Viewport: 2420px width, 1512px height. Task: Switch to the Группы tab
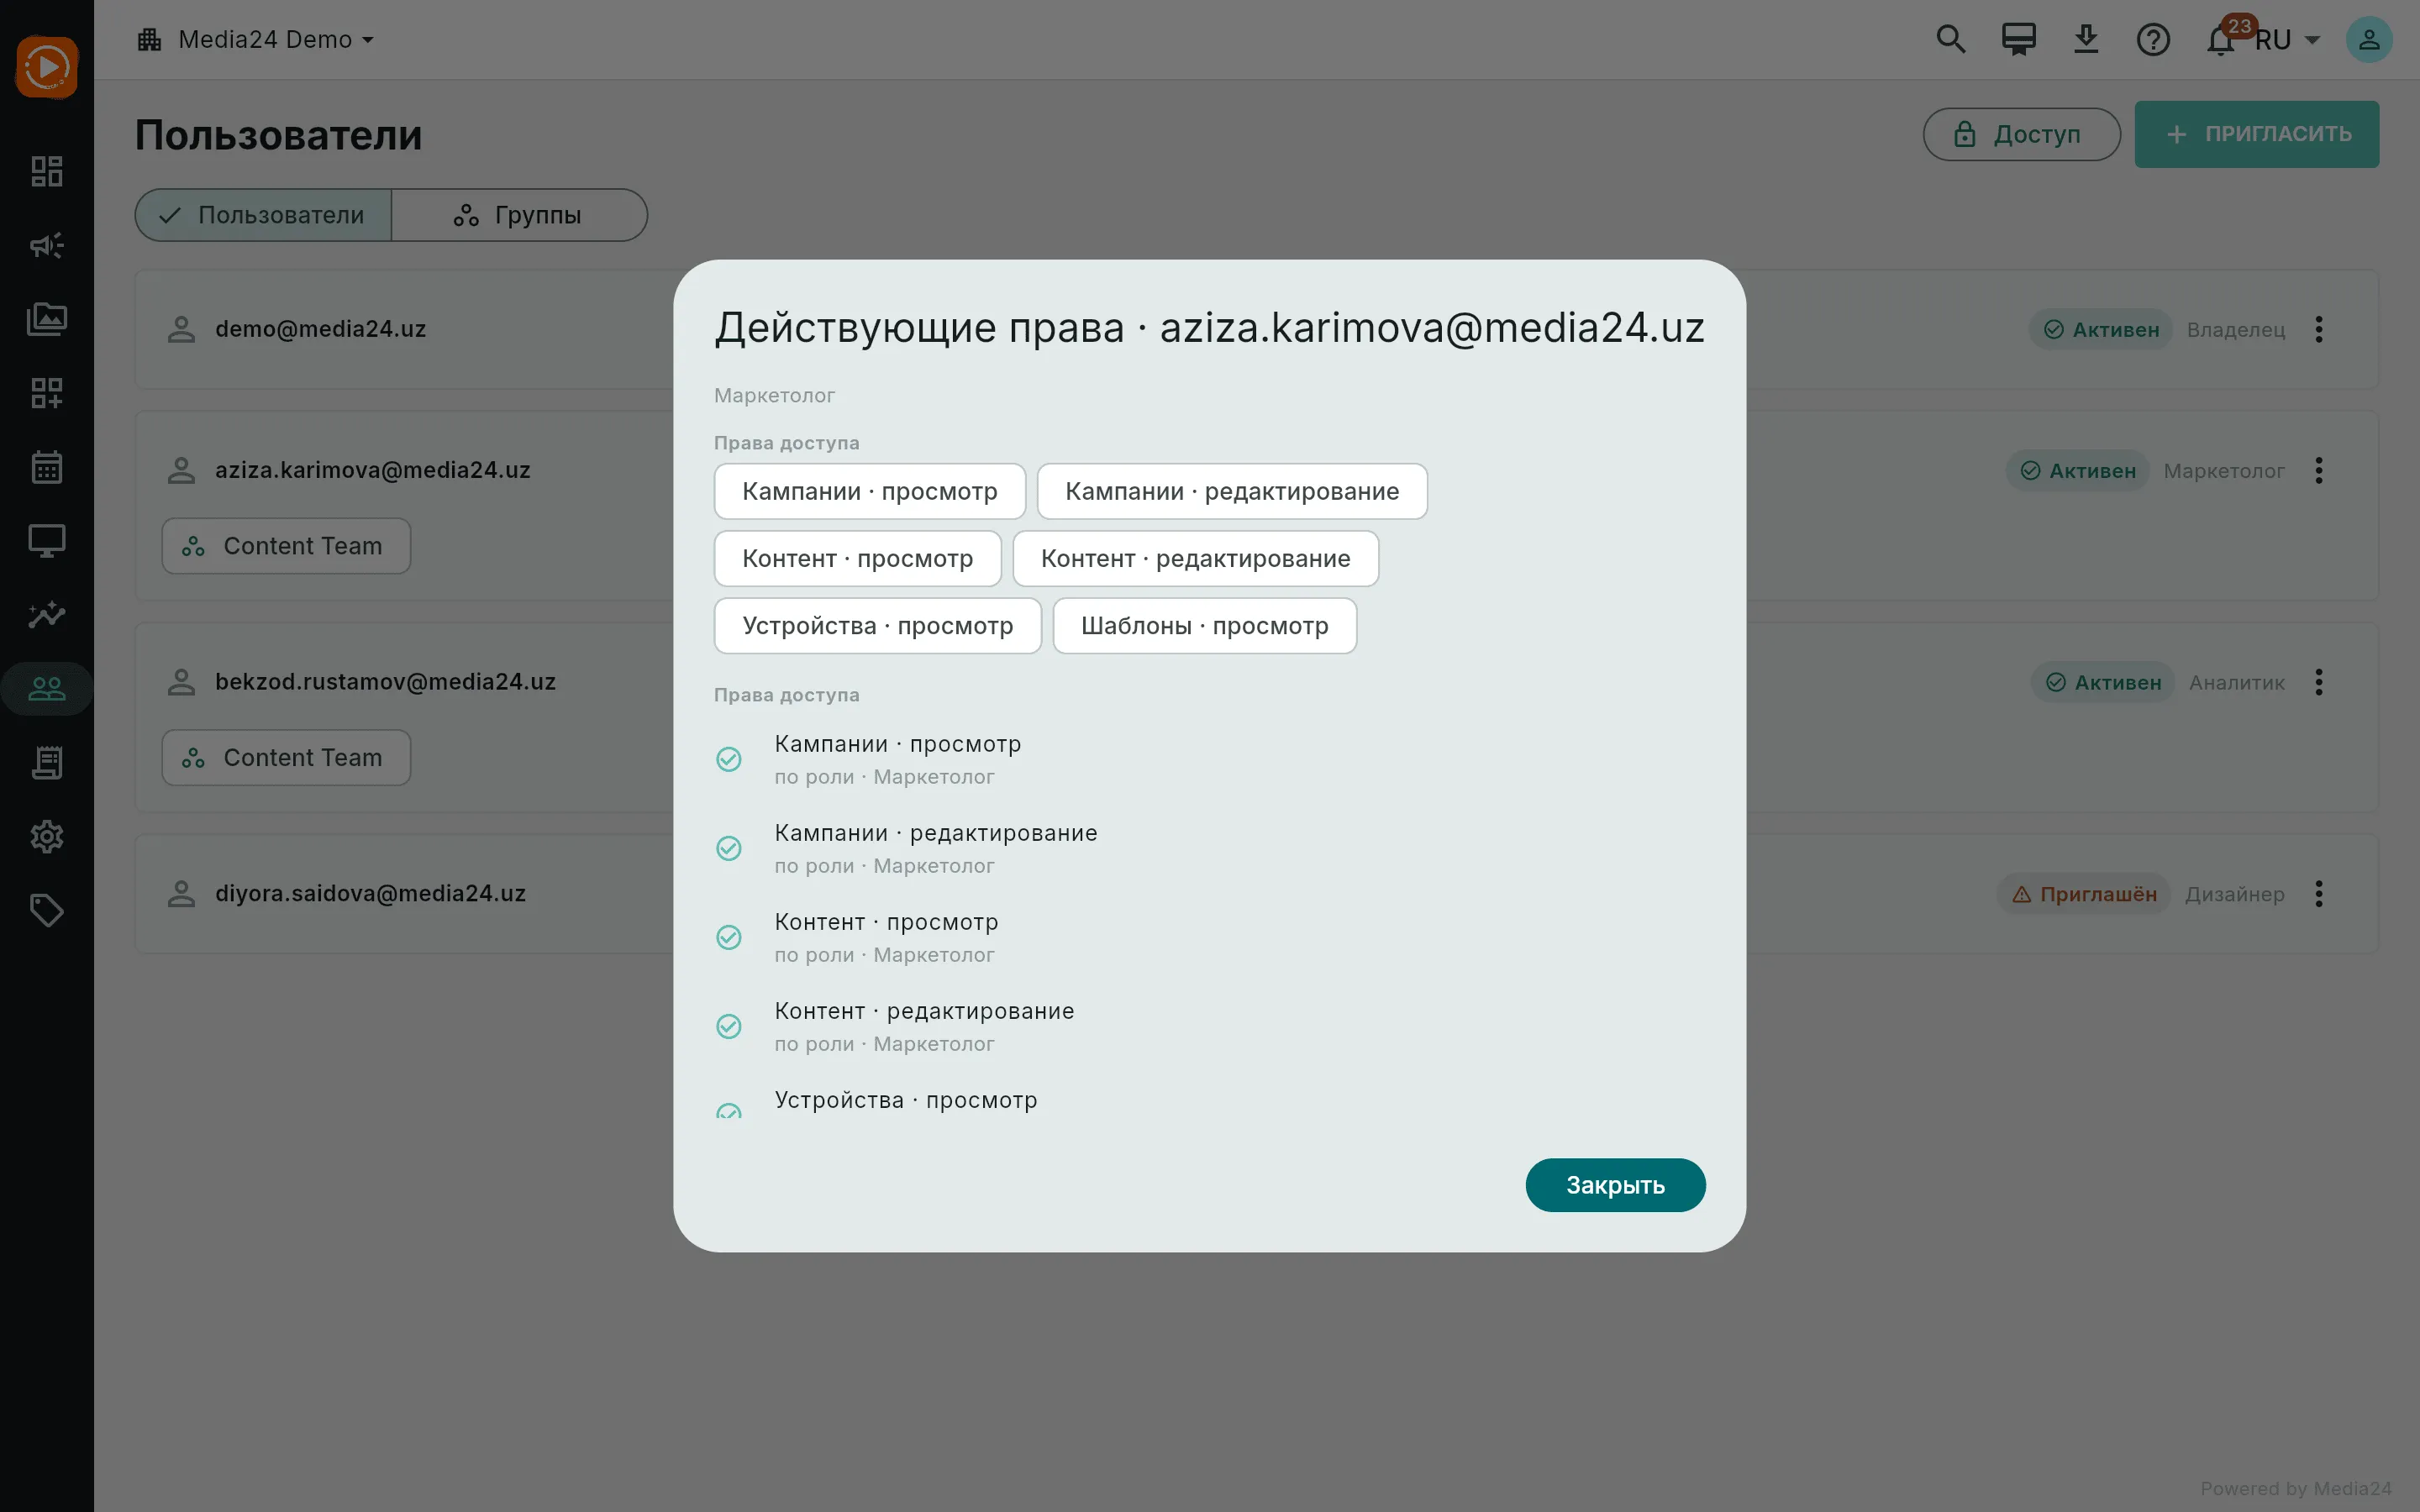[x=519, y=215]
